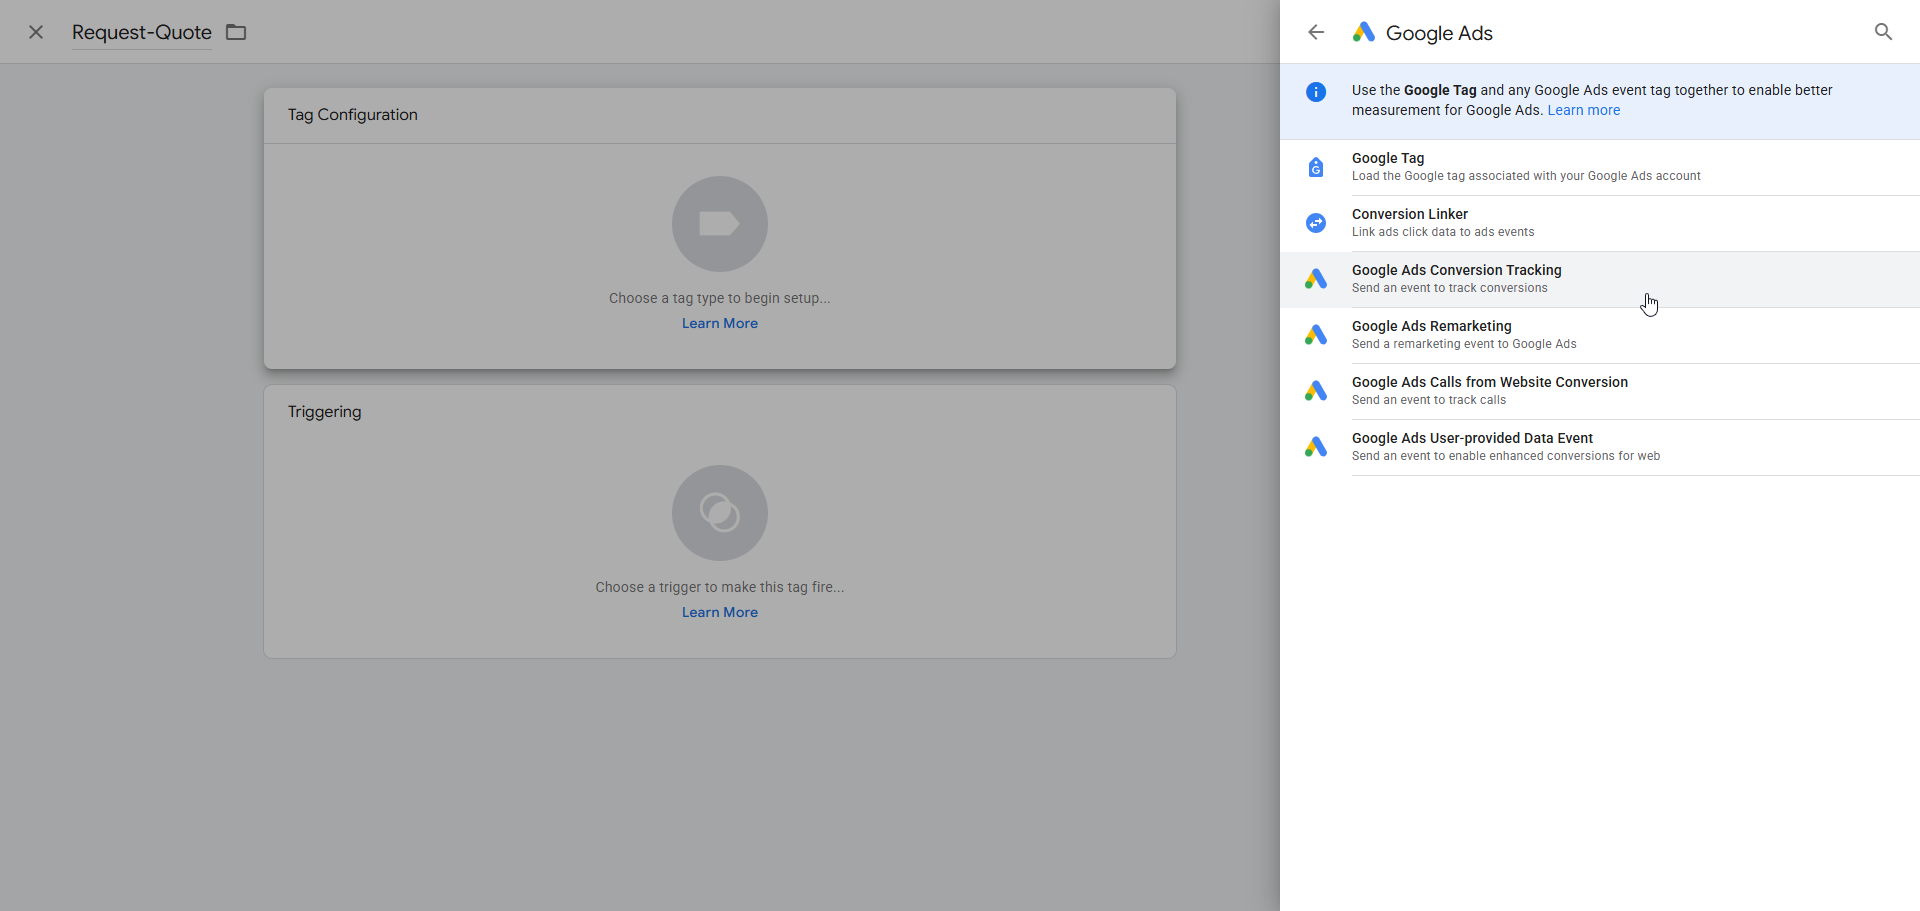Pick Google Ads Remarketing tag type

pyautogui.click(x=1600, y=335)
